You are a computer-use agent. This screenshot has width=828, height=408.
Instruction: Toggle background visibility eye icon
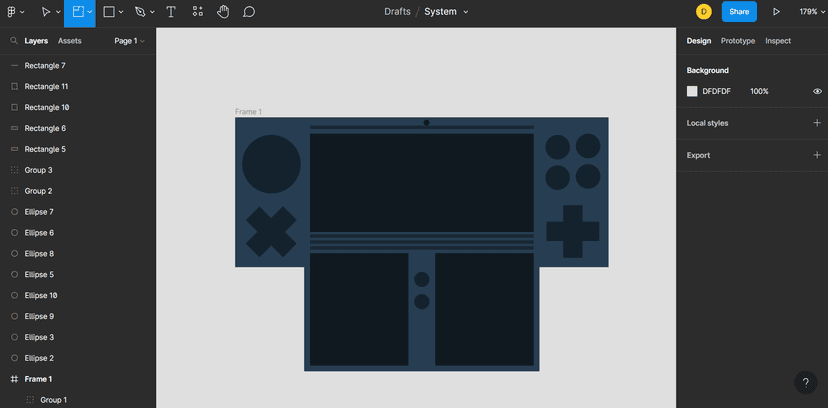(817, 91)
